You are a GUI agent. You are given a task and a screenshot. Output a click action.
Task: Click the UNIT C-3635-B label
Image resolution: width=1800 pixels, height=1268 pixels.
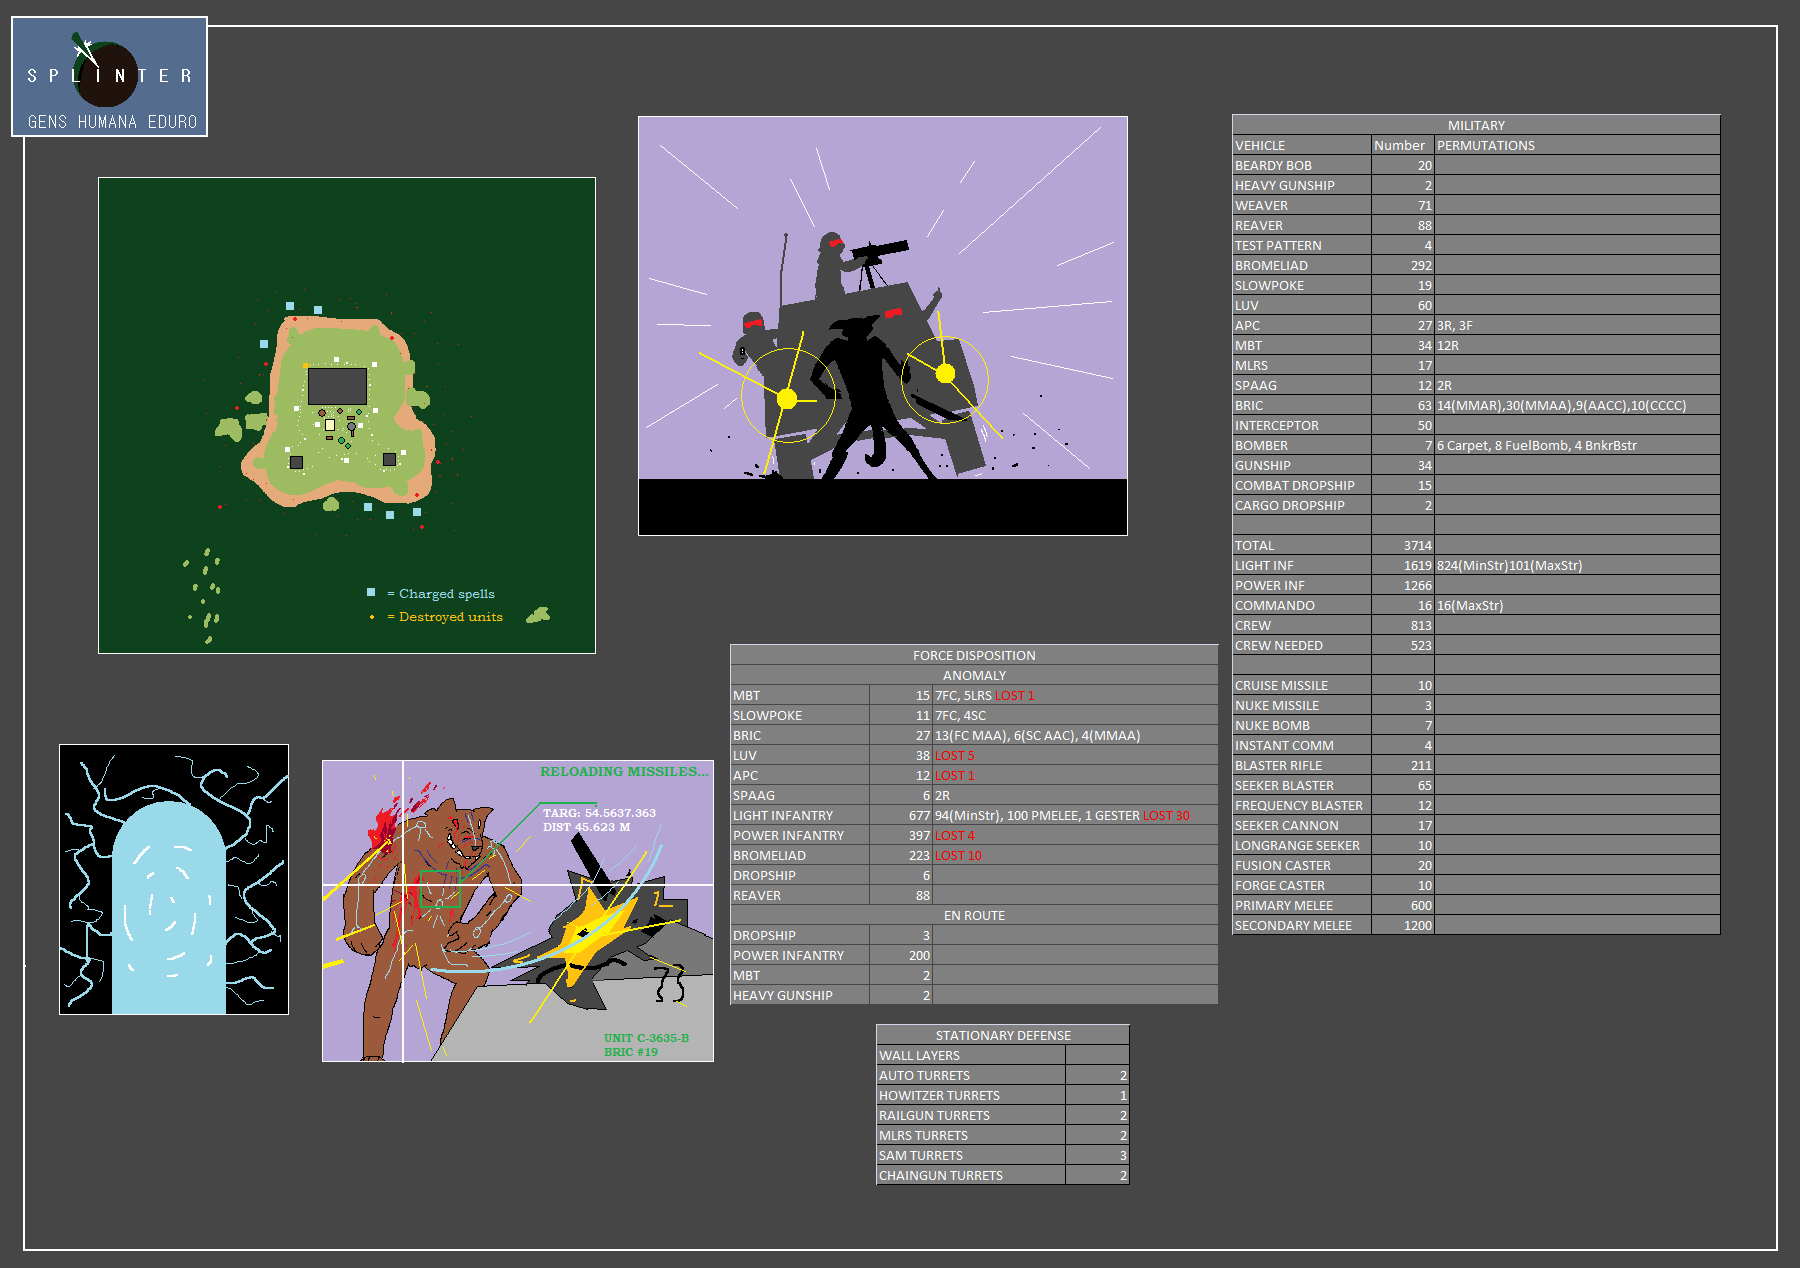coord(646,1038)
